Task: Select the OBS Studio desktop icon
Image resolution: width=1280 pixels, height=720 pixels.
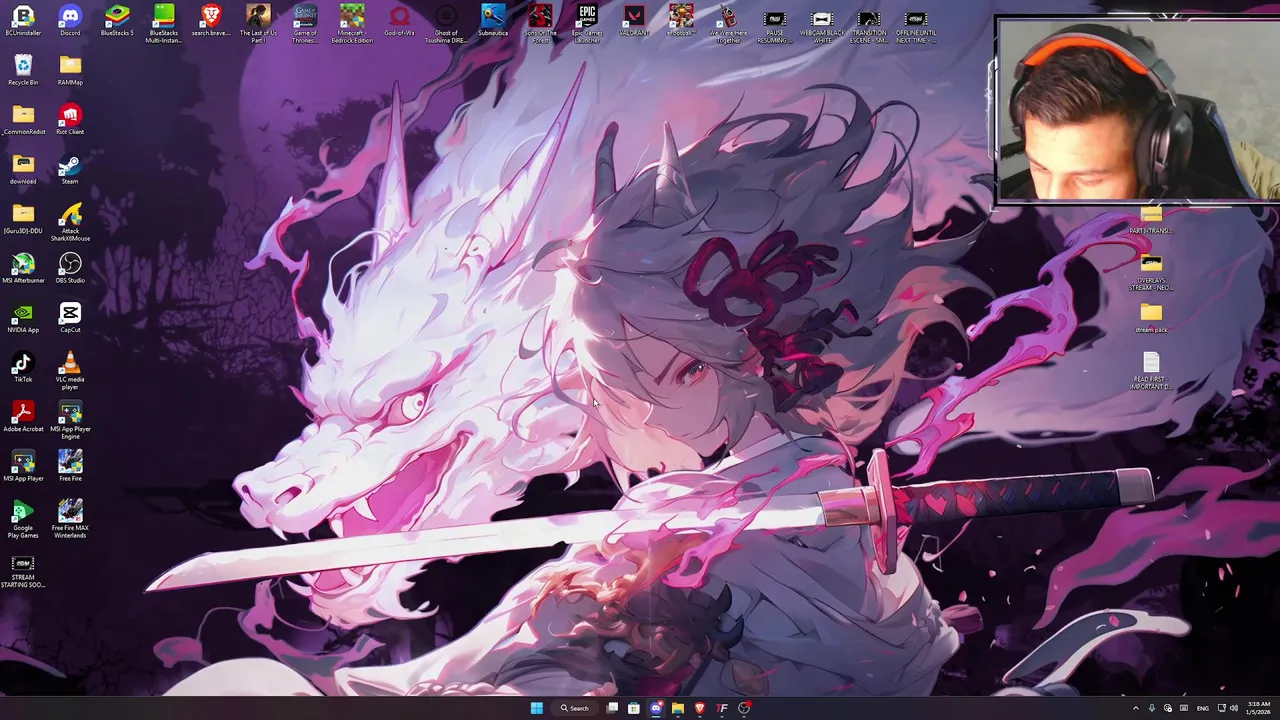Action: (70, 268)
